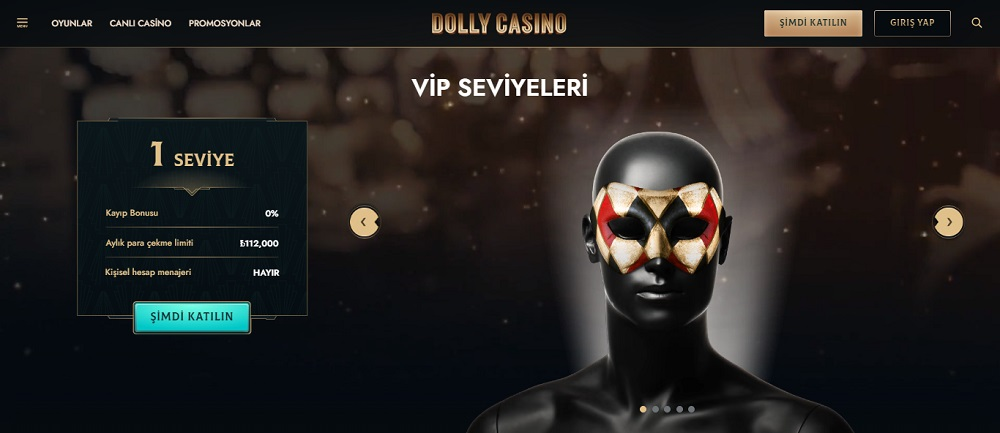Click the Aylık para çekme limiti row
The width and height of the screenshot is (1000, 433).
pyautogui.click(x=192, y=243)
